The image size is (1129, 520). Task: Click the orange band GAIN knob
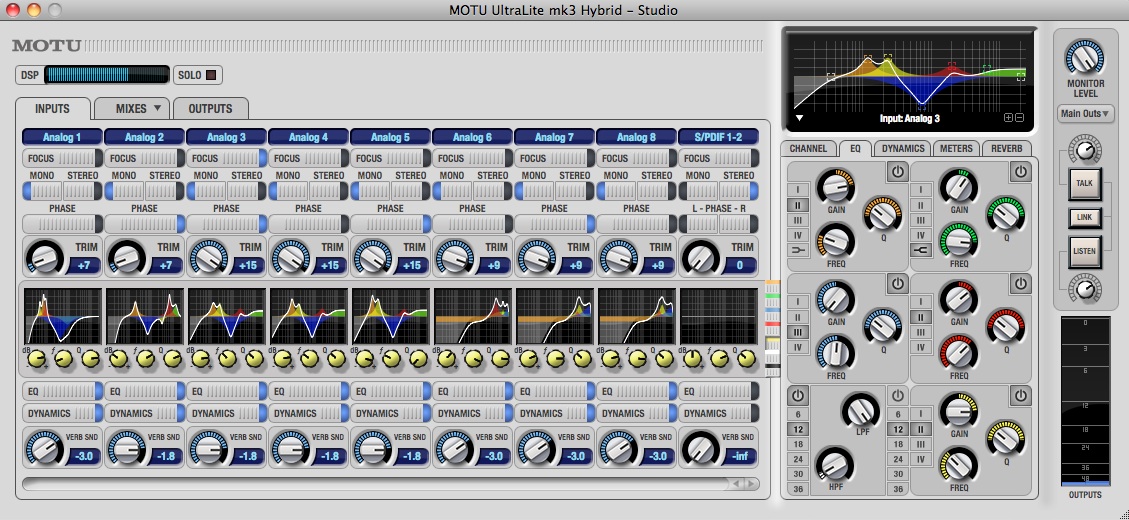click(x=835, y=187)
